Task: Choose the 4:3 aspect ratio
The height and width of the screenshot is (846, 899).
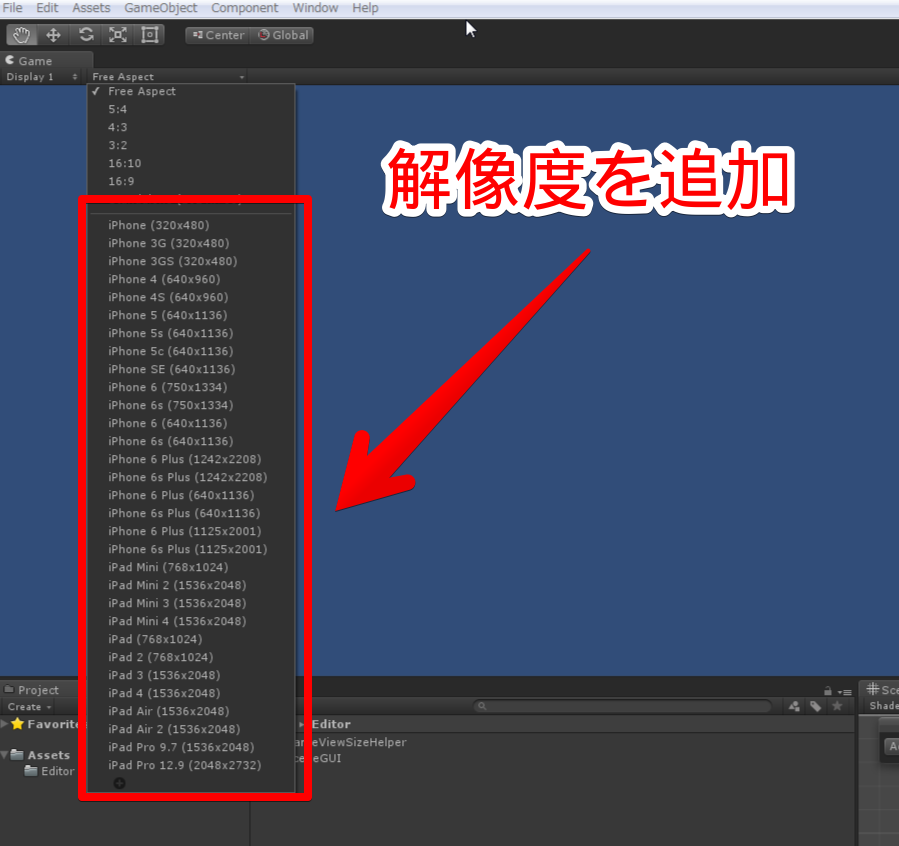Action: point(191,127)
